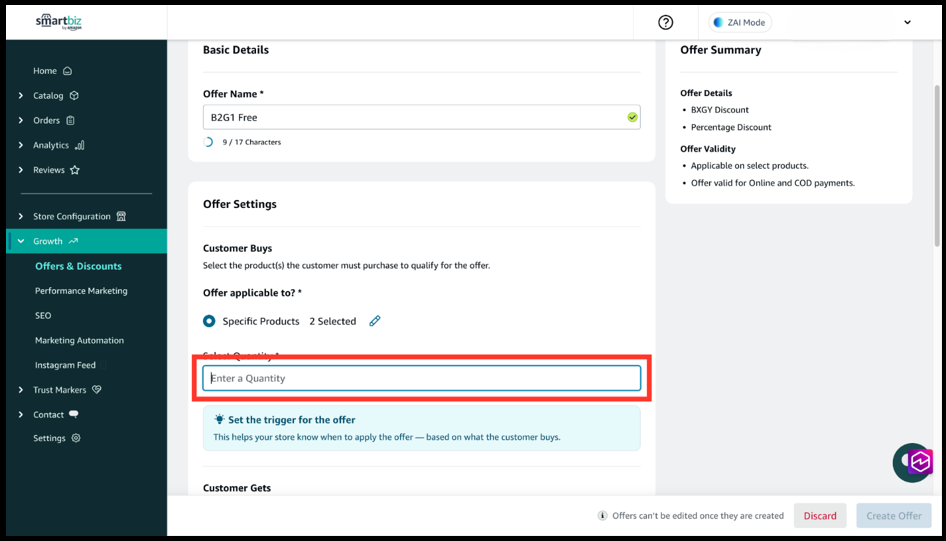Open the Instagram Feed menu item
Image resolution: width=946 pixels, height=541 pixels.
65,365
